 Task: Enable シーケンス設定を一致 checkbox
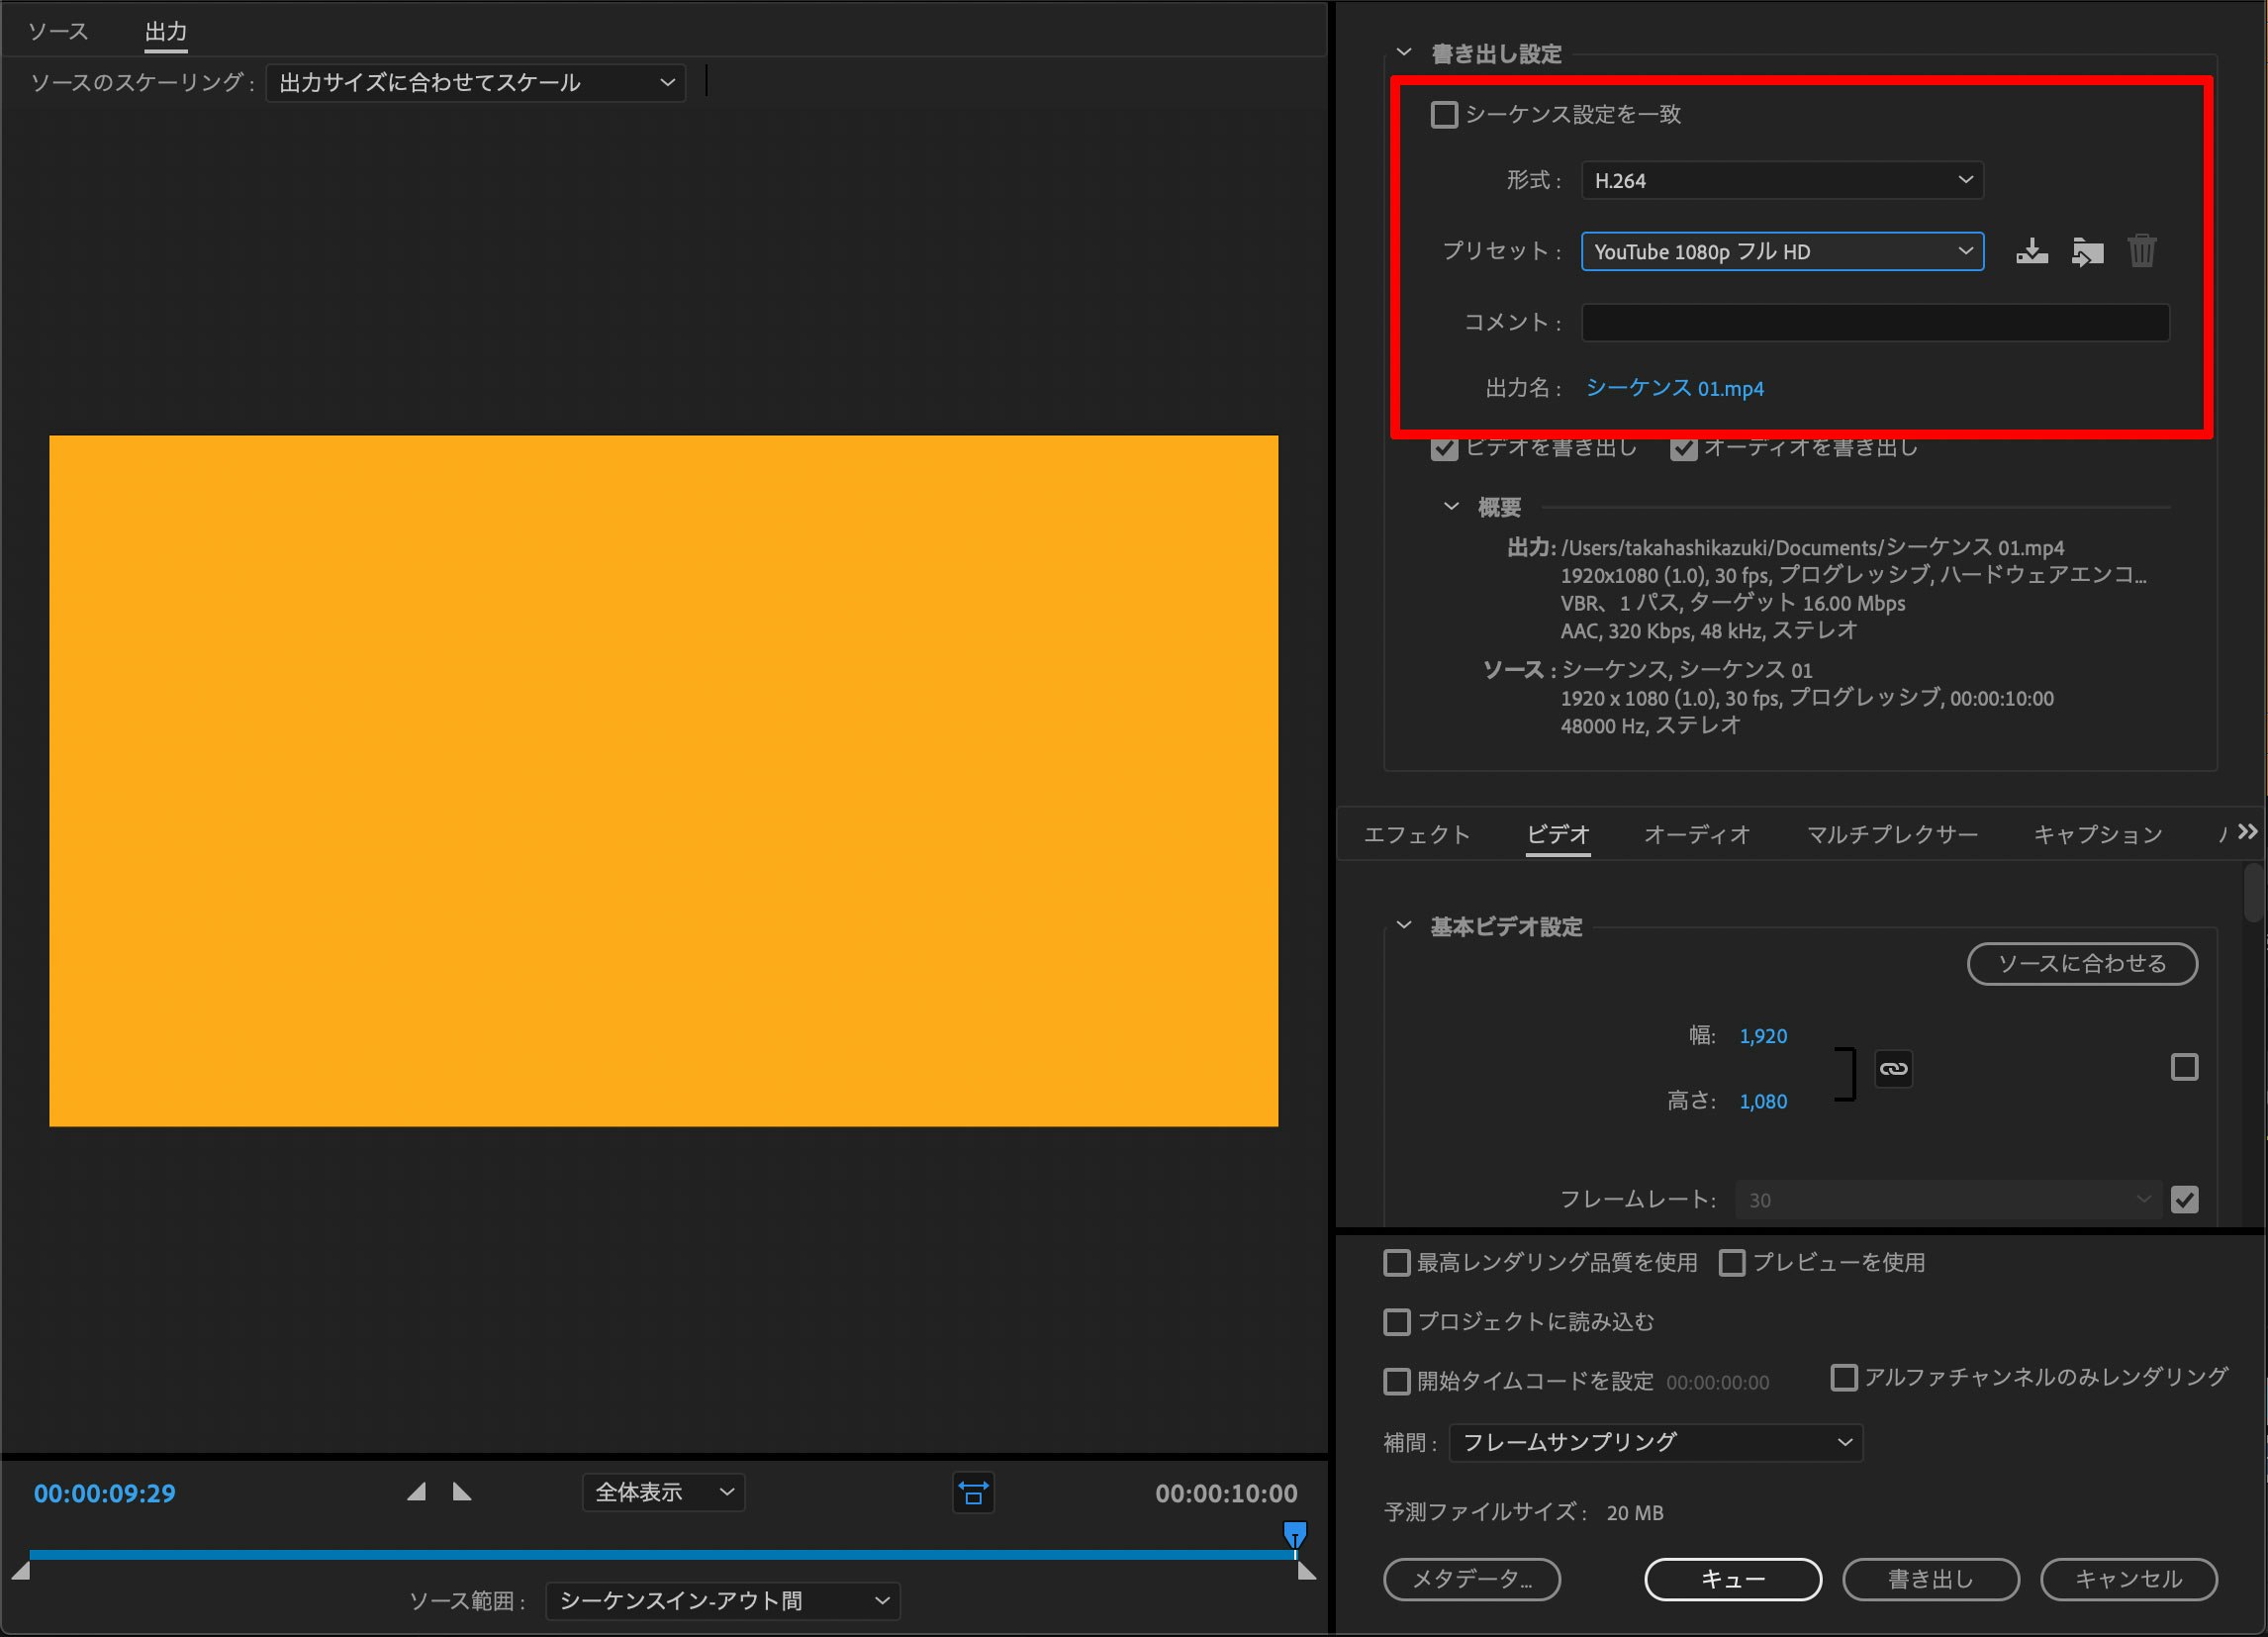point(1444,115)
